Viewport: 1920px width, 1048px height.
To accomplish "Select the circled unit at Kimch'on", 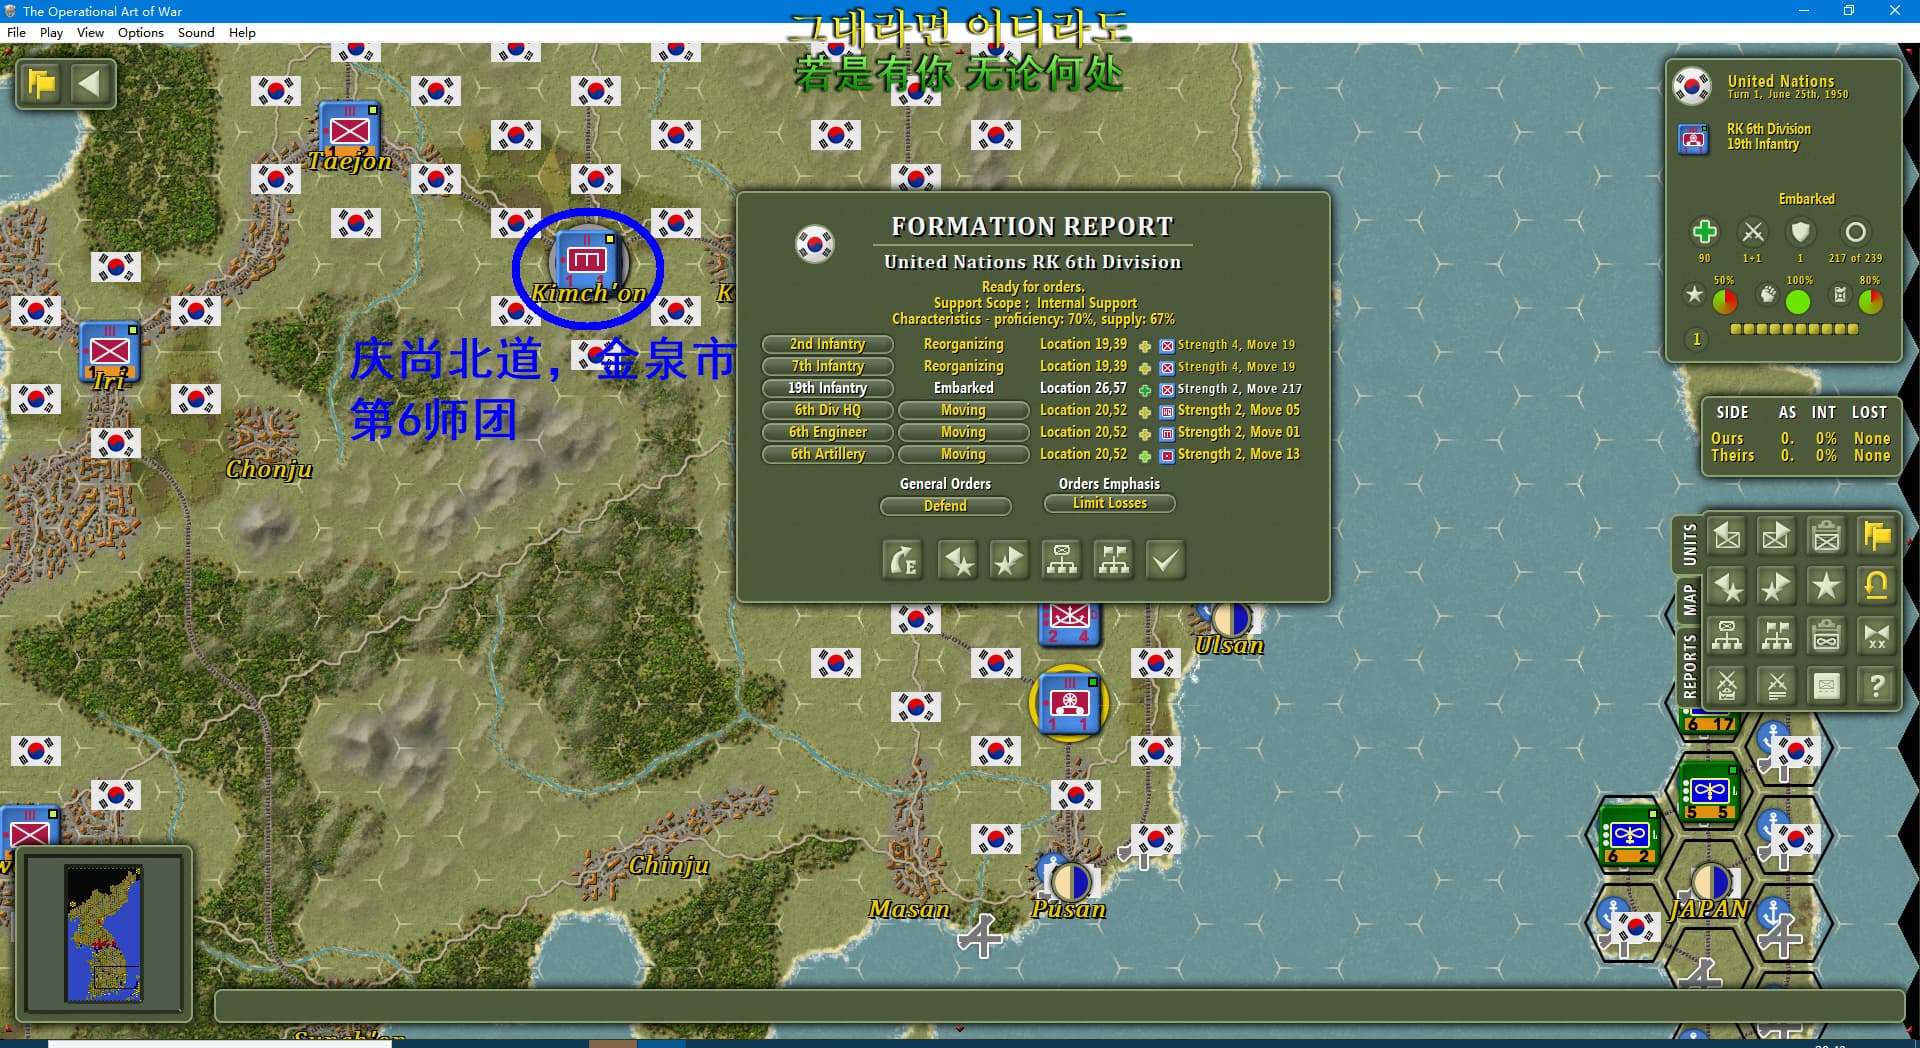I will point(587,261).
